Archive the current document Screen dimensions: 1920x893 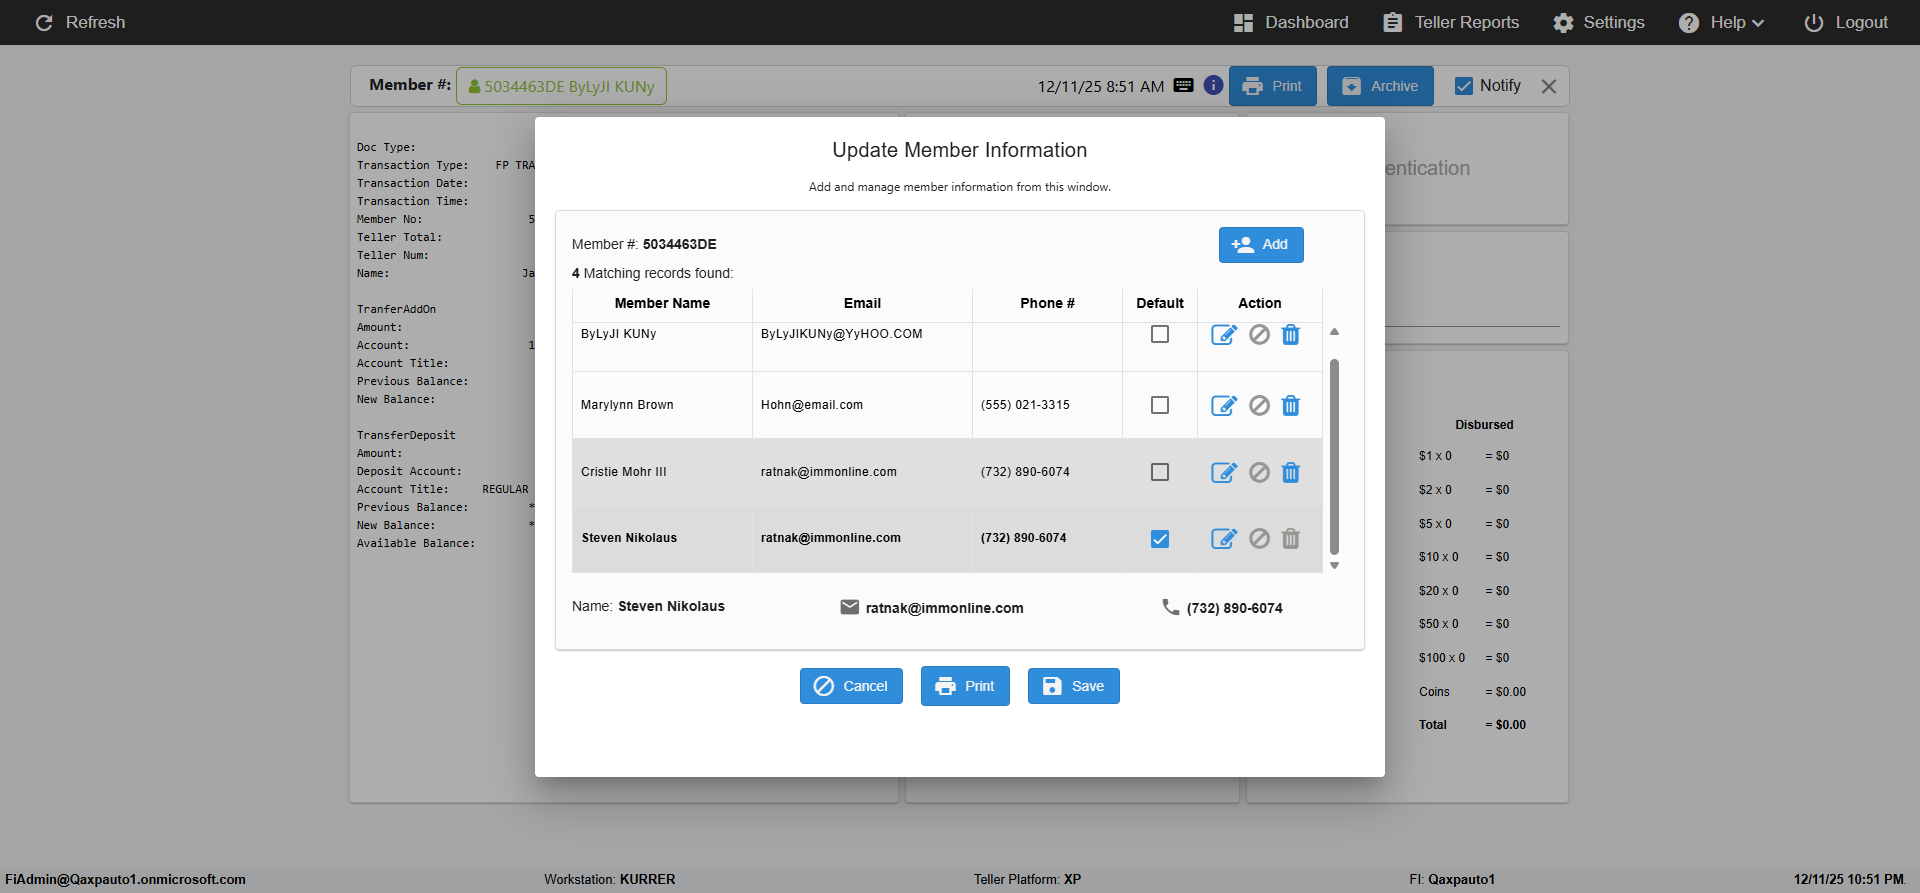(x=1380, y=86)
